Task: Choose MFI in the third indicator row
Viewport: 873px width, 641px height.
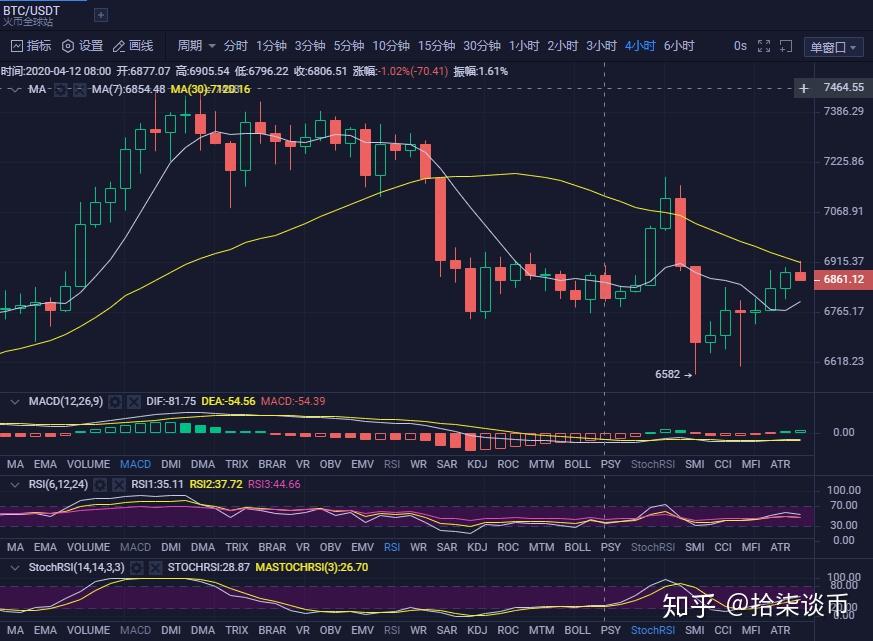Action: [751, 630]
